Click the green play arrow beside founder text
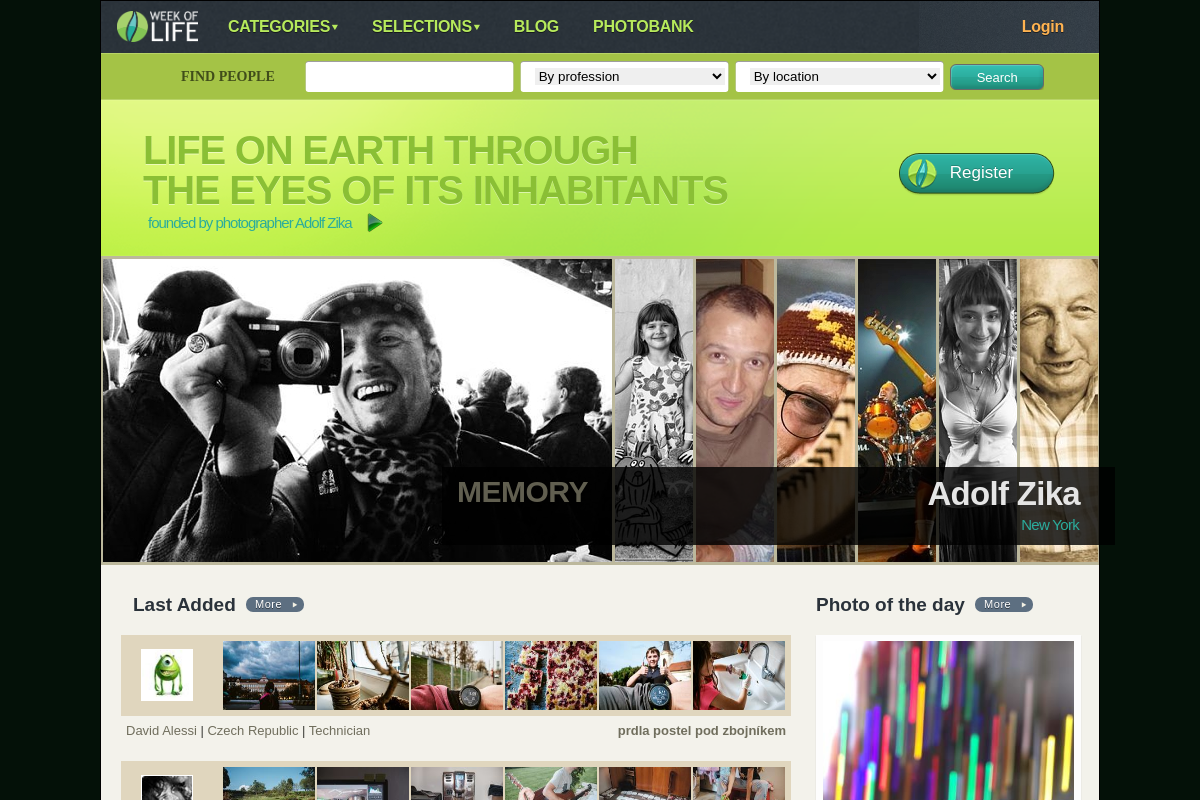 375,223
